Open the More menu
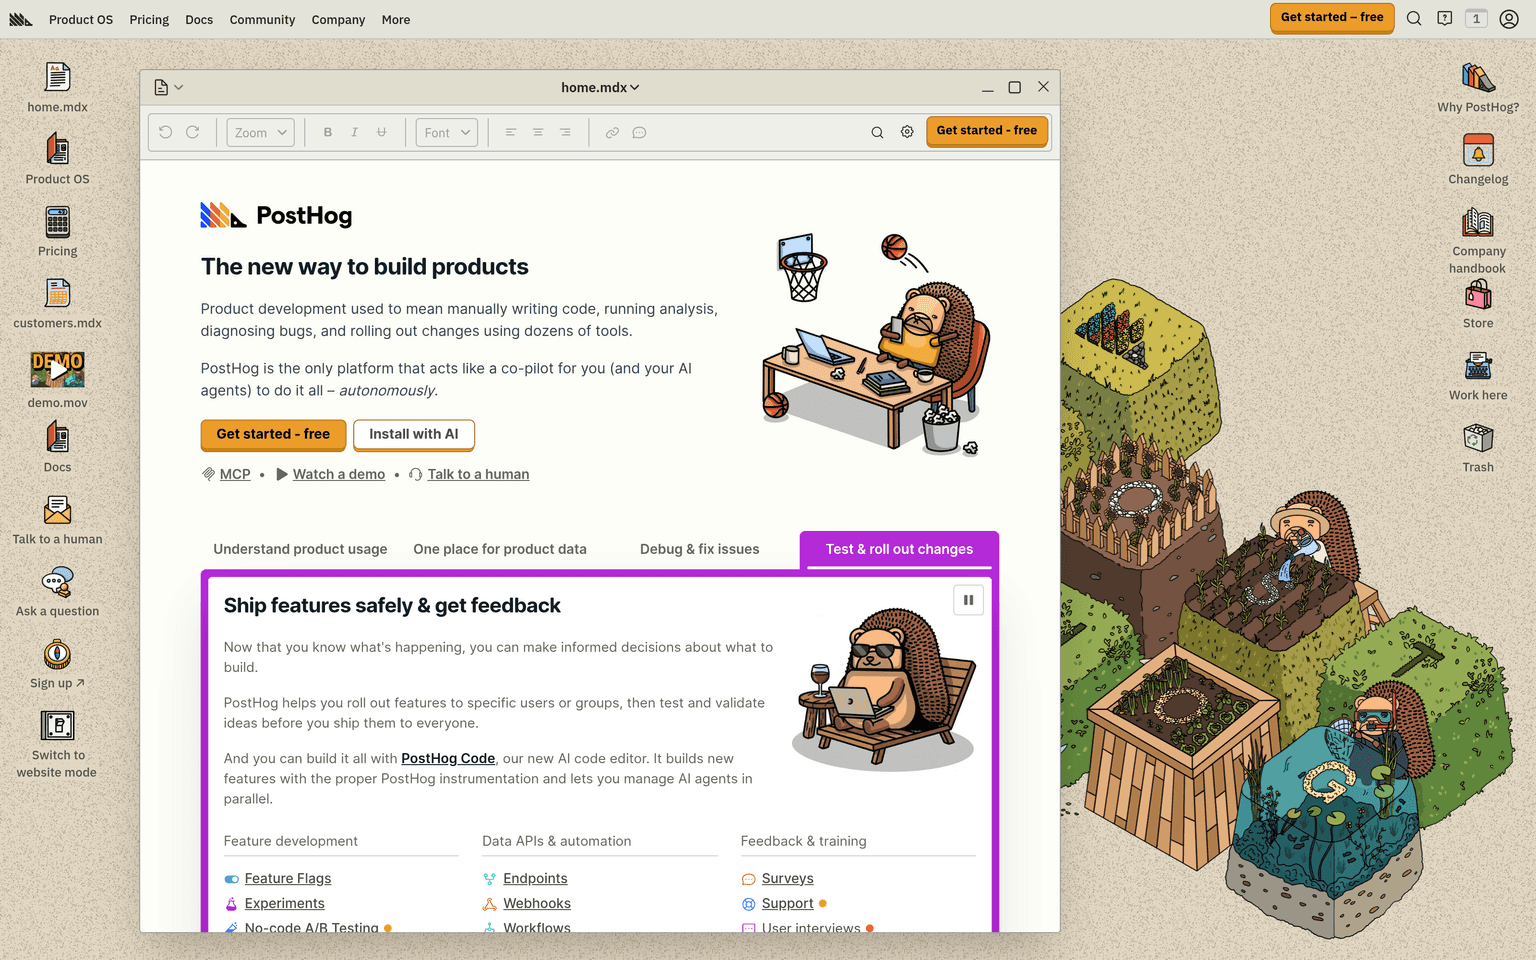 point(396,20)
